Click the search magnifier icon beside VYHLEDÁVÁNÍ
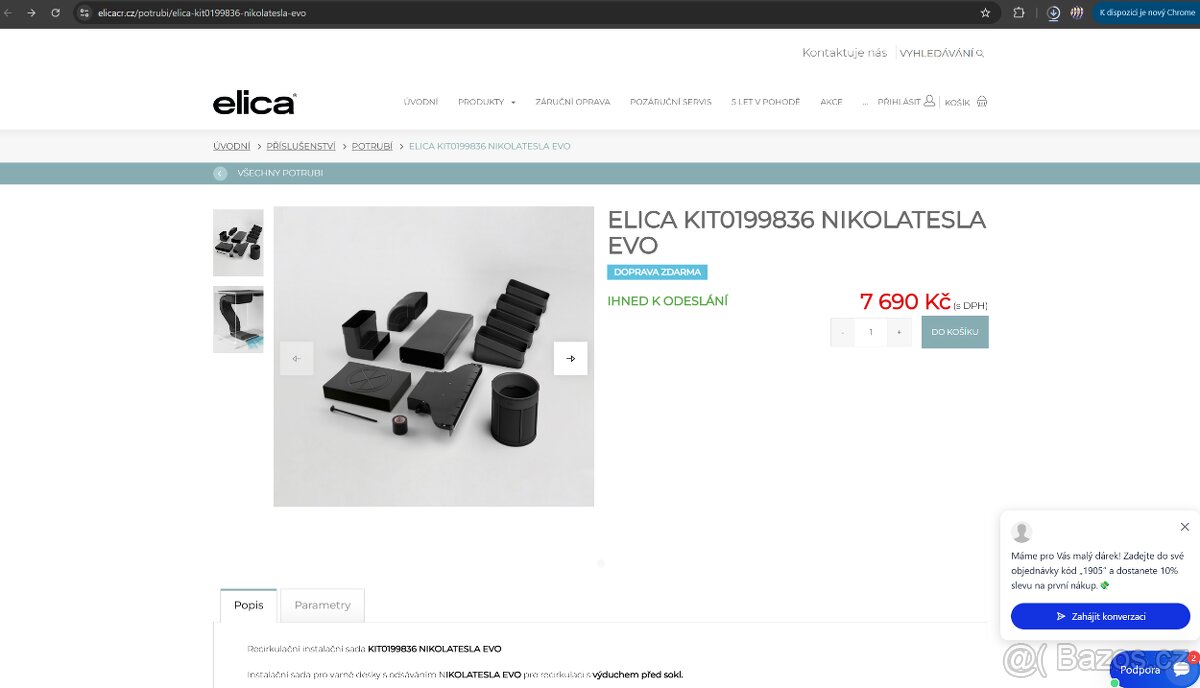The width and height of the screenshot is (1200, 688). pyautogui.click(x=980, y=54)
